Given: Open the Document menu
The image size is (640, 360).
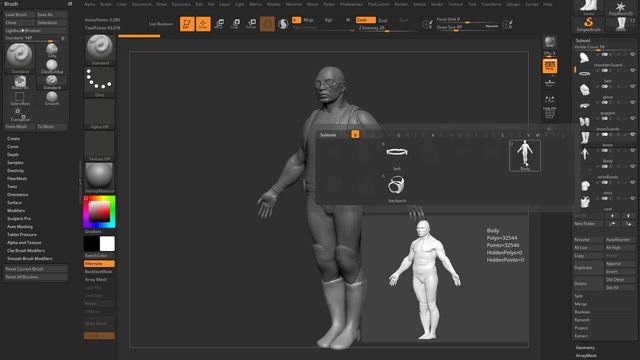Looking at the screenshot, I should (x=141, y=4).
